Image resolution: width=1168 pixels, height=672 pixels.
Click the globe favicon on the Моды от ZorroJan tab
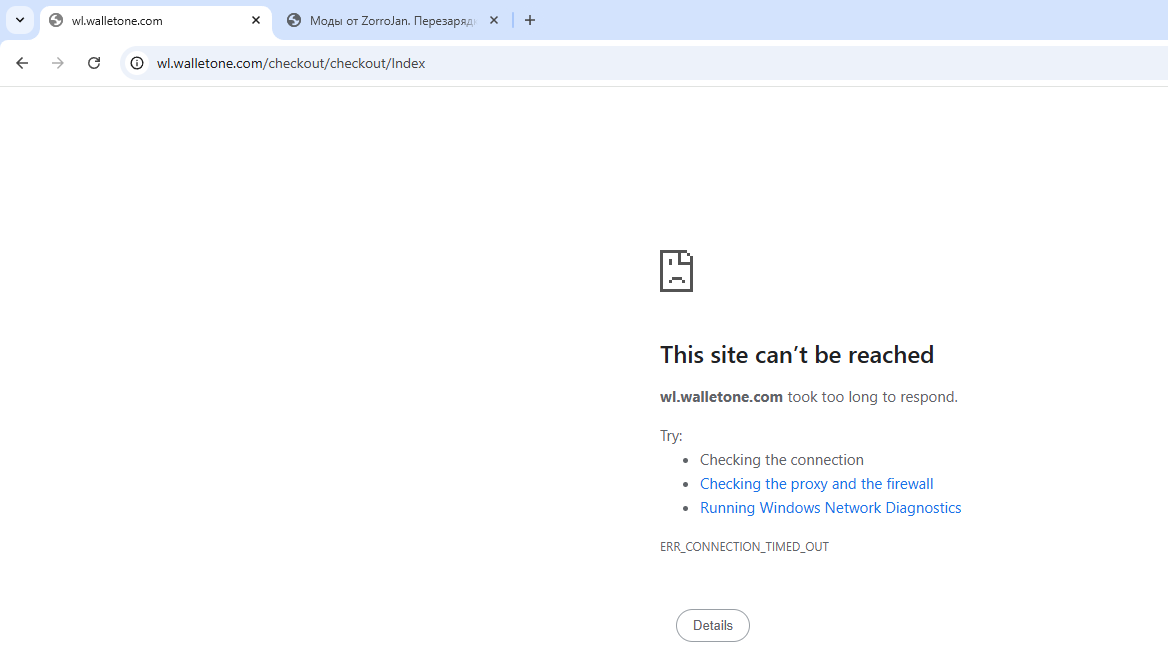click(x=294, y=20)
